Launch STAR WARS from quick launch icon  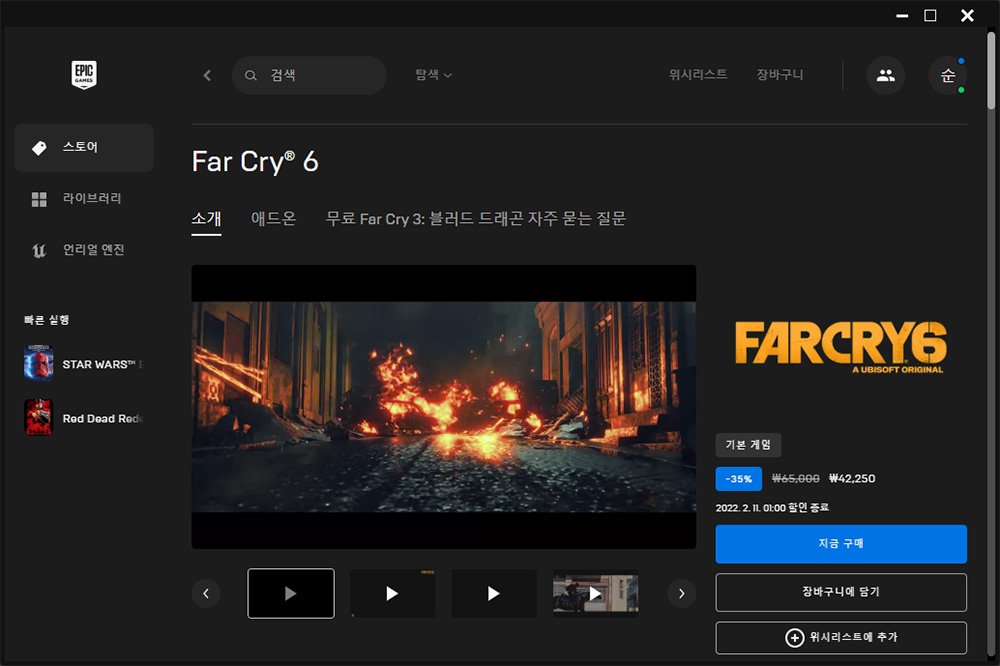point(38,364)
